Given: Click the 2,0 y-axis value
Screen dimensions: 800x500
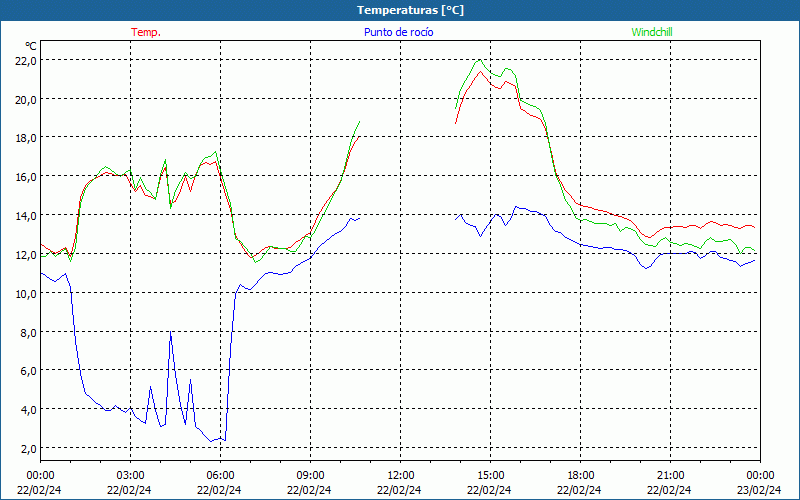Looking at the screenshot, I should coord(30,448).
